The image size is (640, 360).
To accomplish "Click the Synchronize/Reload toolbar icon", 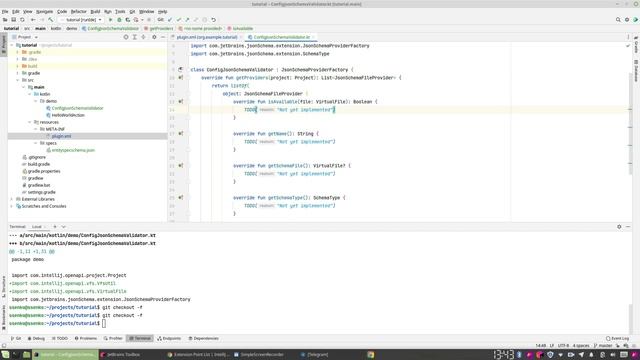I will point(22,20).
